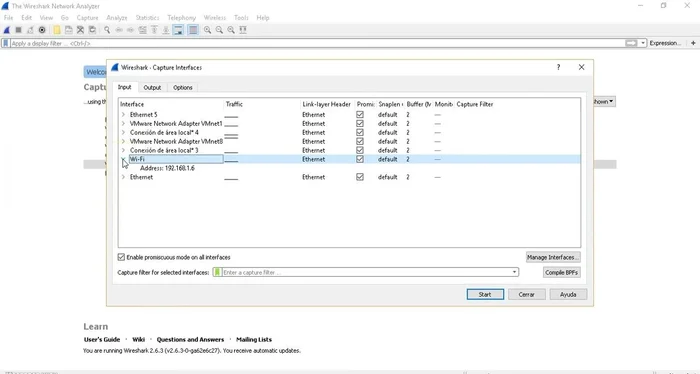Uncheck promiscuous box for VMware VMnet1

tap(360, 124)
